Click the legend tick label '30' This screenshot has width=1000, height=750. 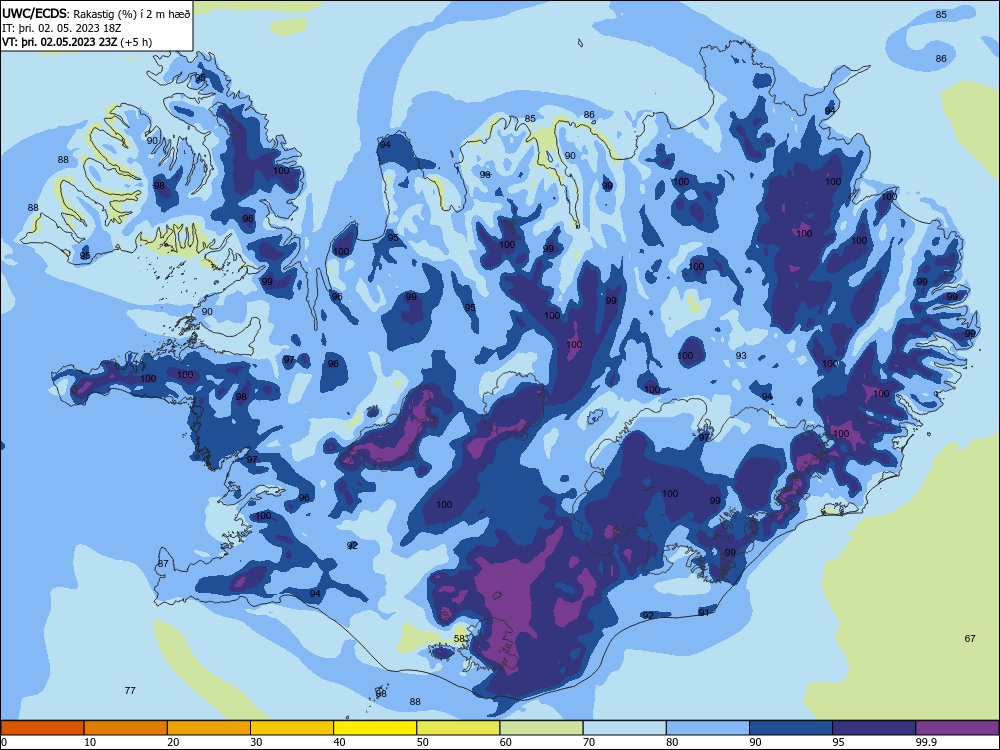[256, 742]
